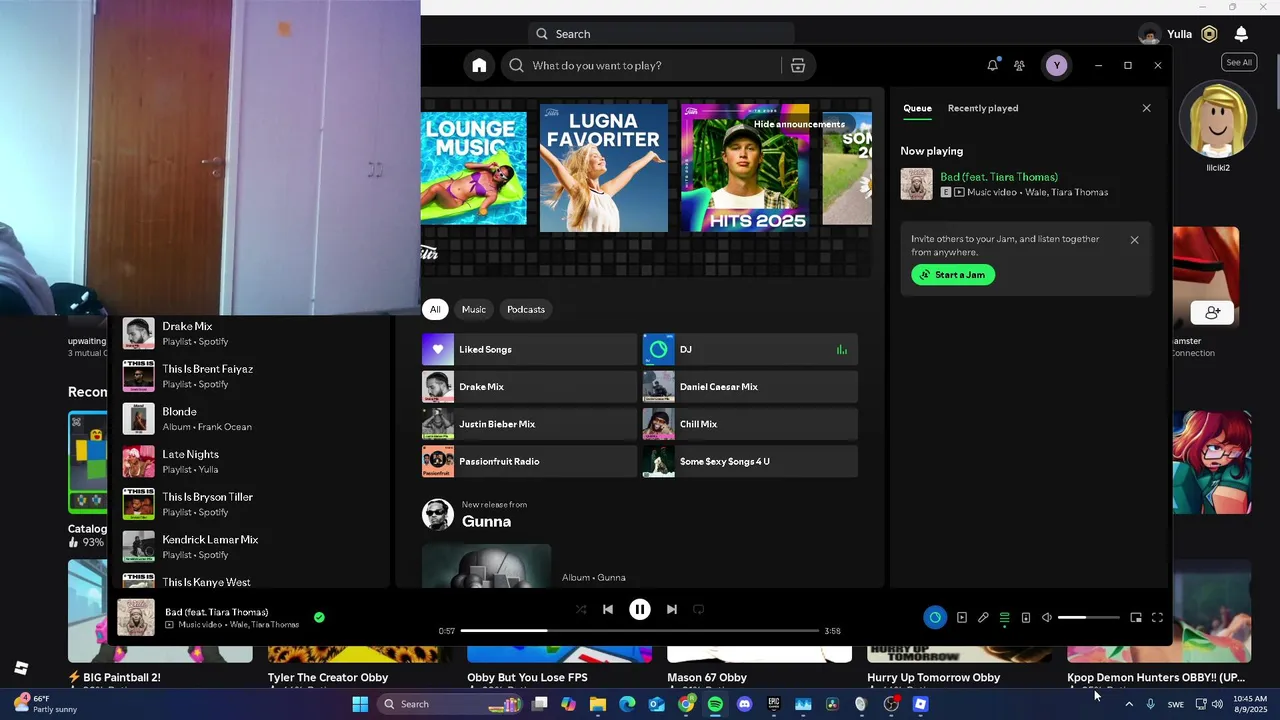The width and height of the screenshot is (1280, 720).
Task: Skip to the next track
Action: (672, 609)
